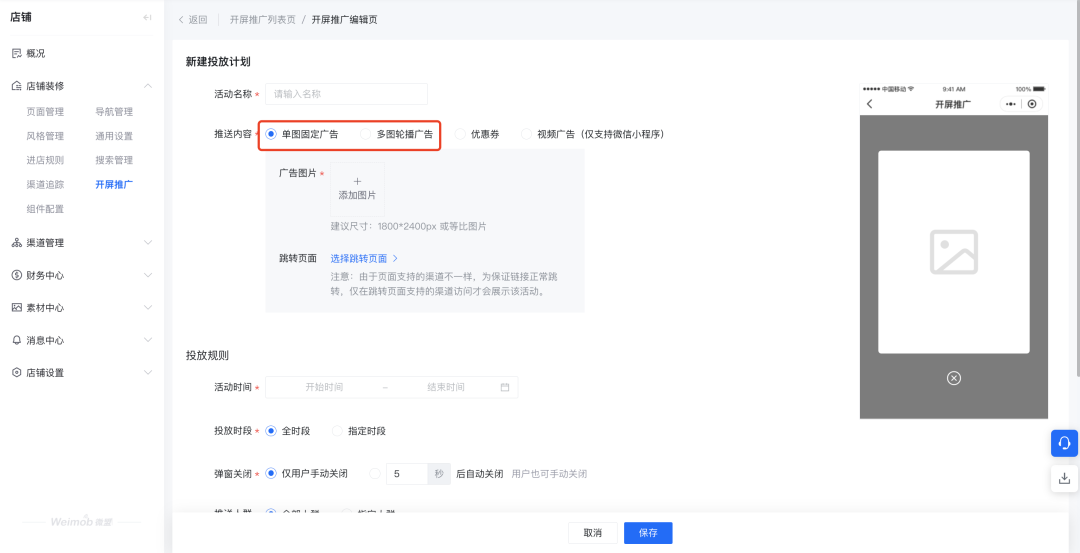The height and width of the screenshot is (553, 1080).
Task: Click the 开屏推广编辑页 breadcrumb text
Action: click(344, 19)
